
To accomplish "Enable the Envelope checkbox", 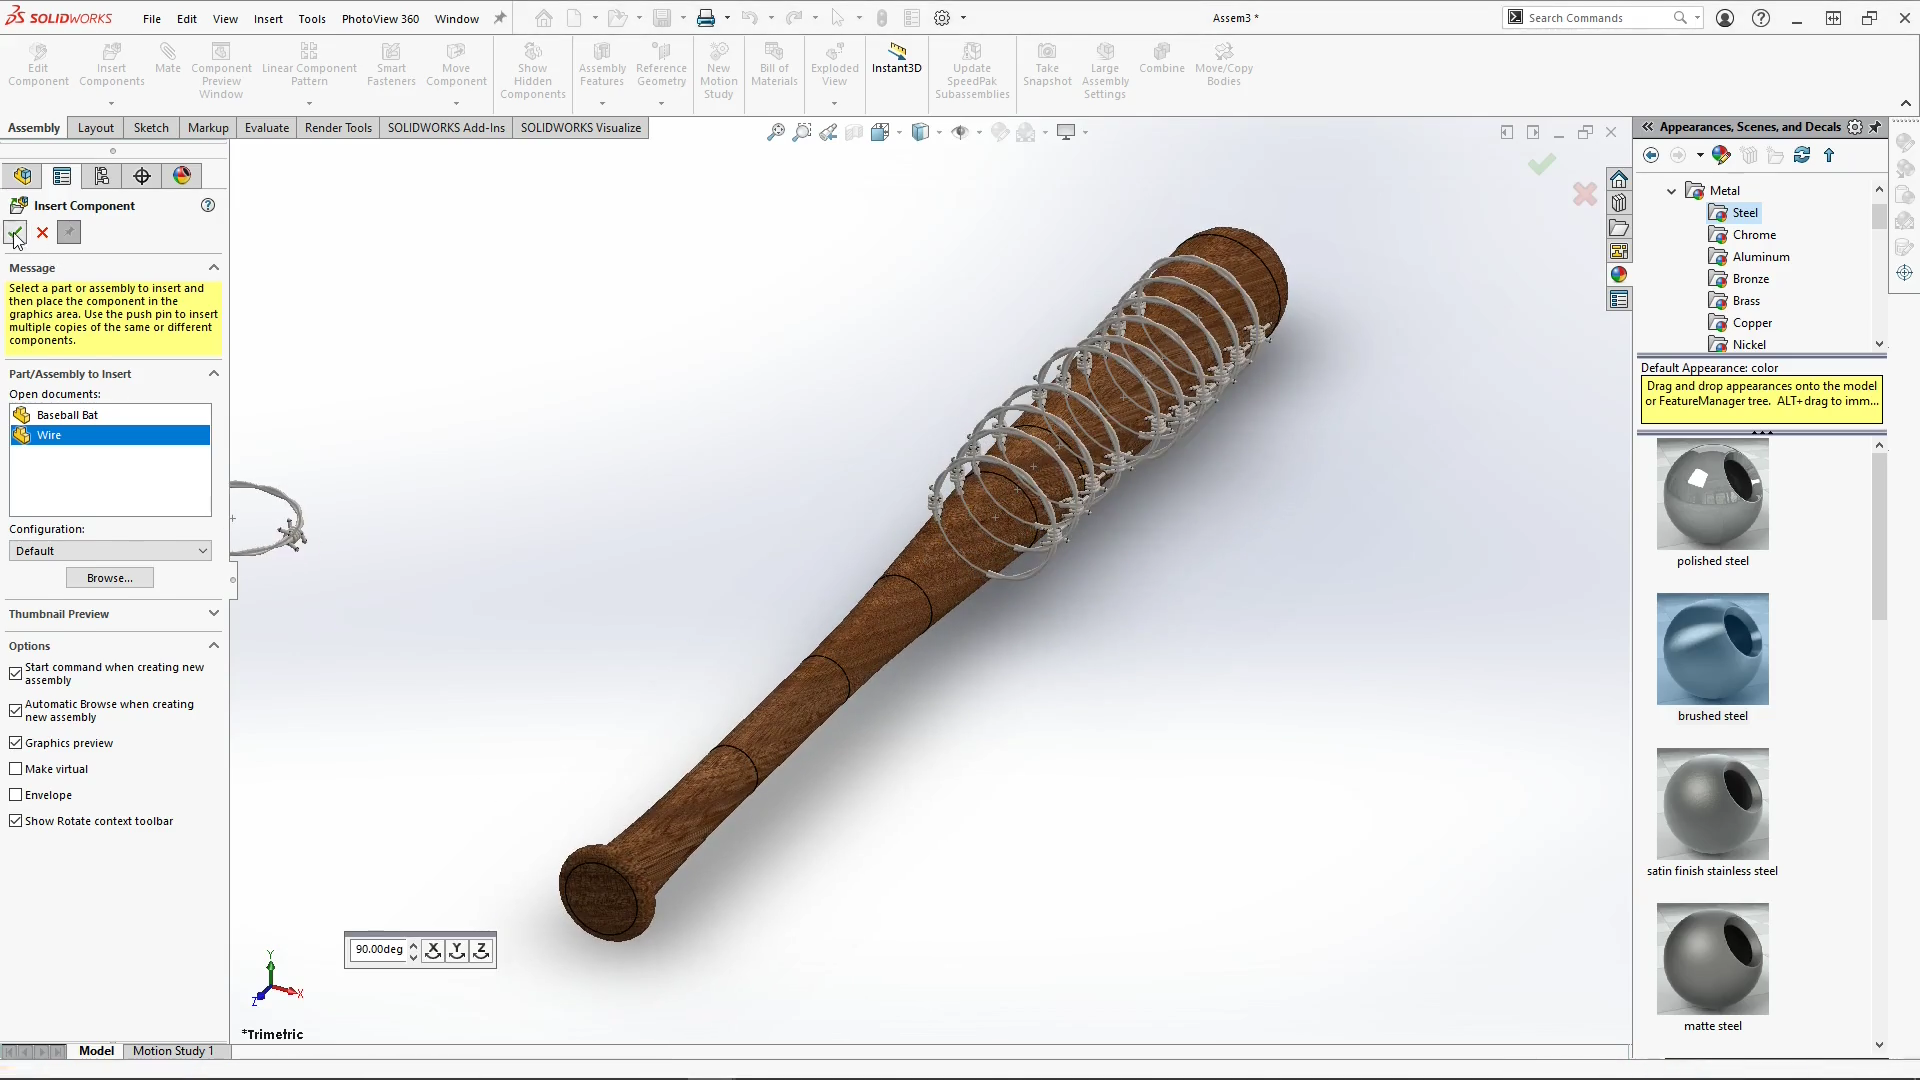I will pyautogui.click(x=15, y=795).
